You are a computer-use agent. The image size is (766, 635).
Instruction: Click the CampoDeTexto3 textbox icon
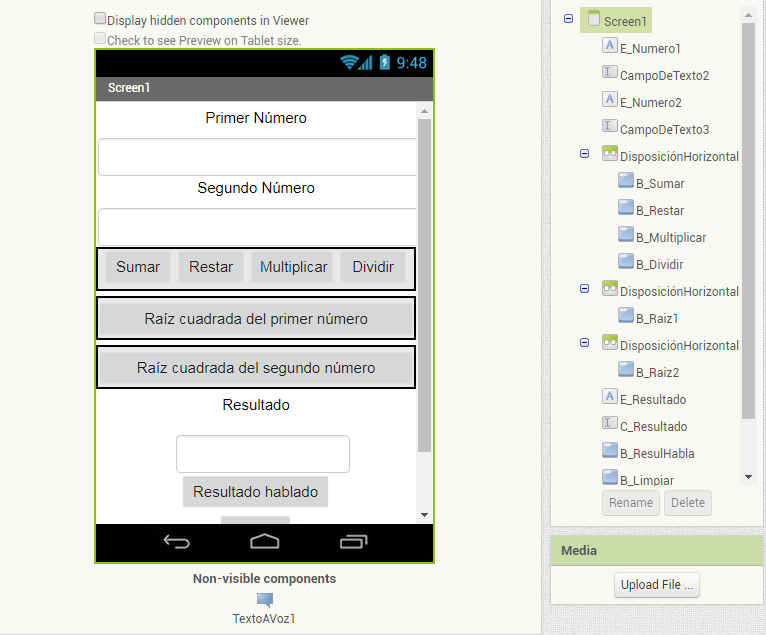click(x=609, y=127)
